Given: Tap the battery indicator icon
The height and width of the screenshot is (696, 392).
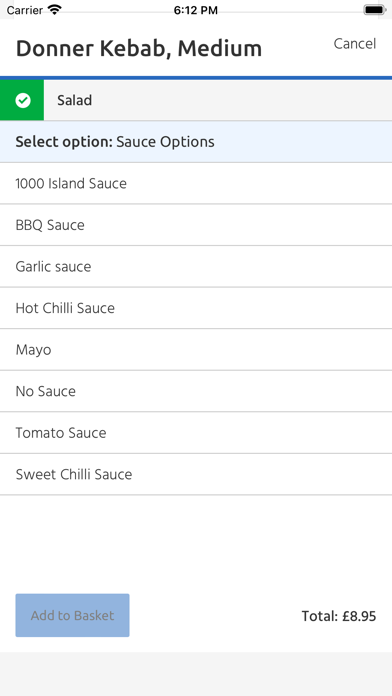Looking at the screenshot, I should pyautogui.click(x=374, y=10).
